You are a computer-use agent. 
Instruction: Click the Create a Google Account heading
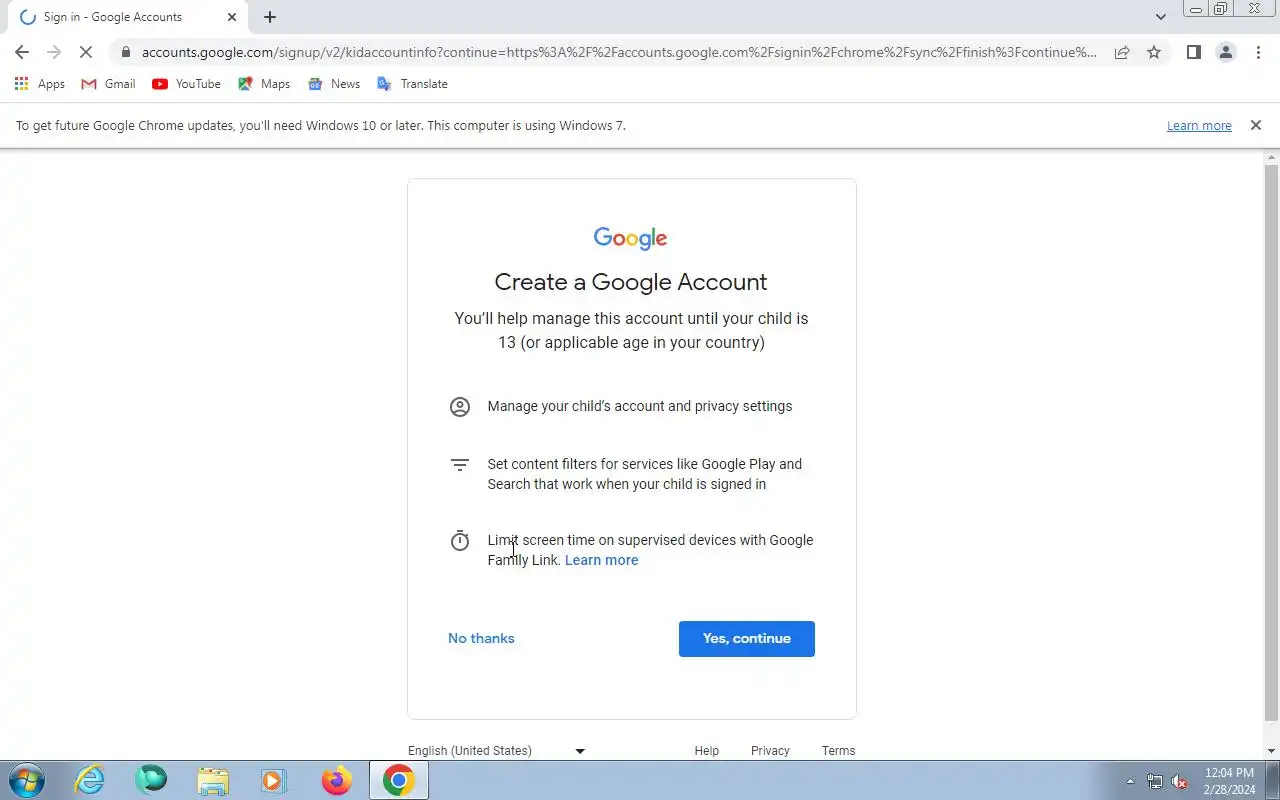631,282
